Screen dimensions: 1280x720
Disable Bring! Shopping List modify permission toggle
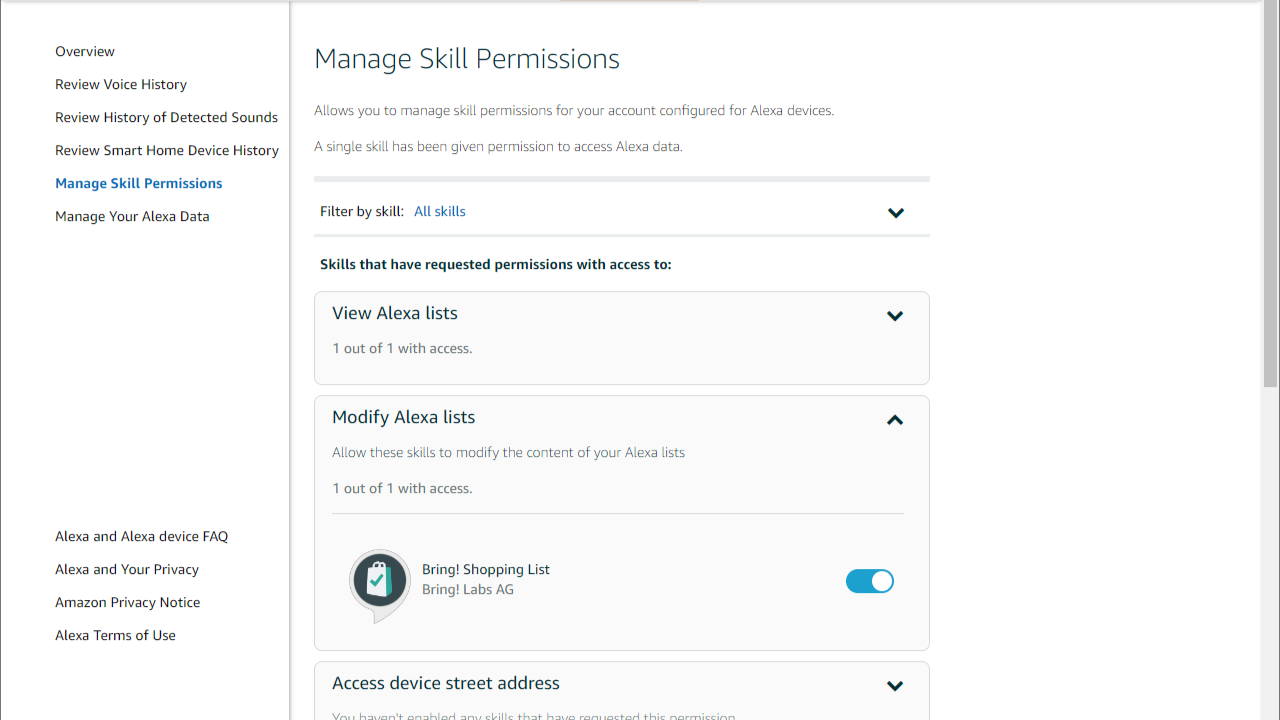(x=870, y=581)
